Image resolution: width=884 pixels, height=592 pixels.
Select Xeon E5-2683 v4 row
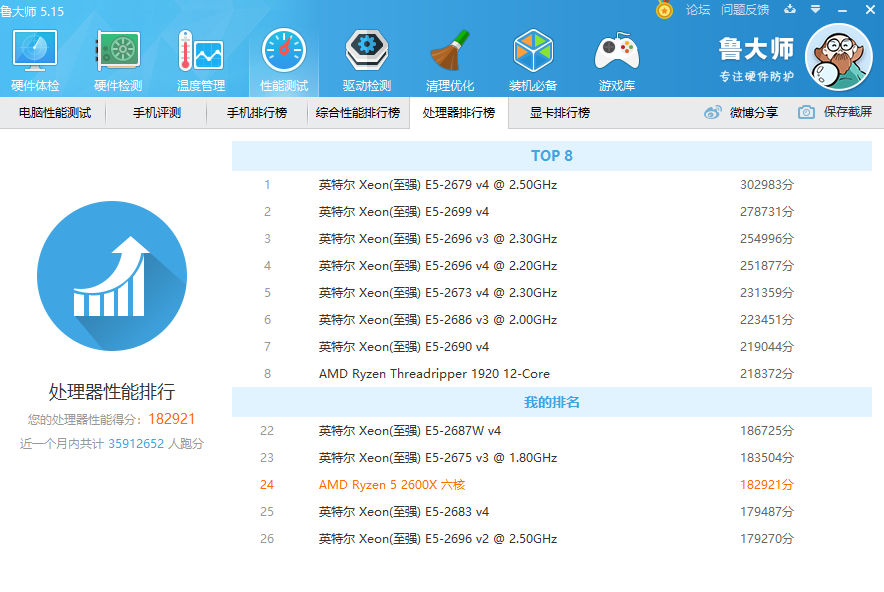click(551, 512)
